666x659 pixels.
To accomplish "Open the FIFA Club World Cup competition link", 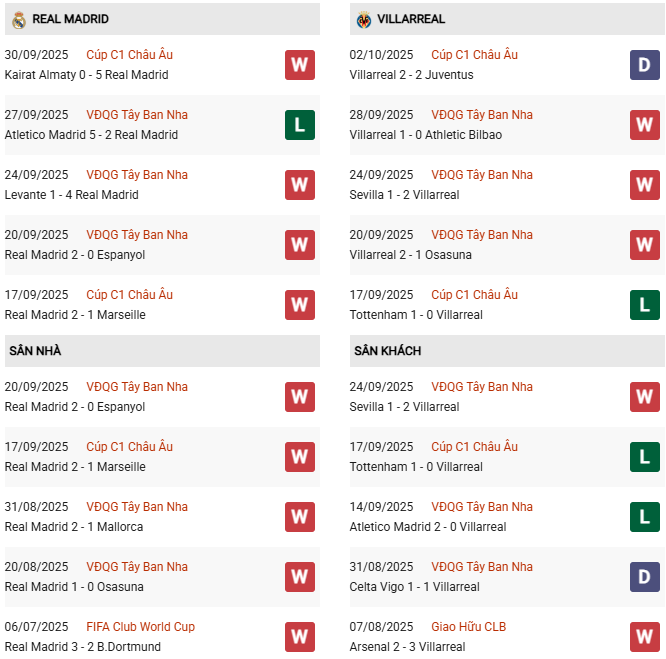I will [140, 627].
